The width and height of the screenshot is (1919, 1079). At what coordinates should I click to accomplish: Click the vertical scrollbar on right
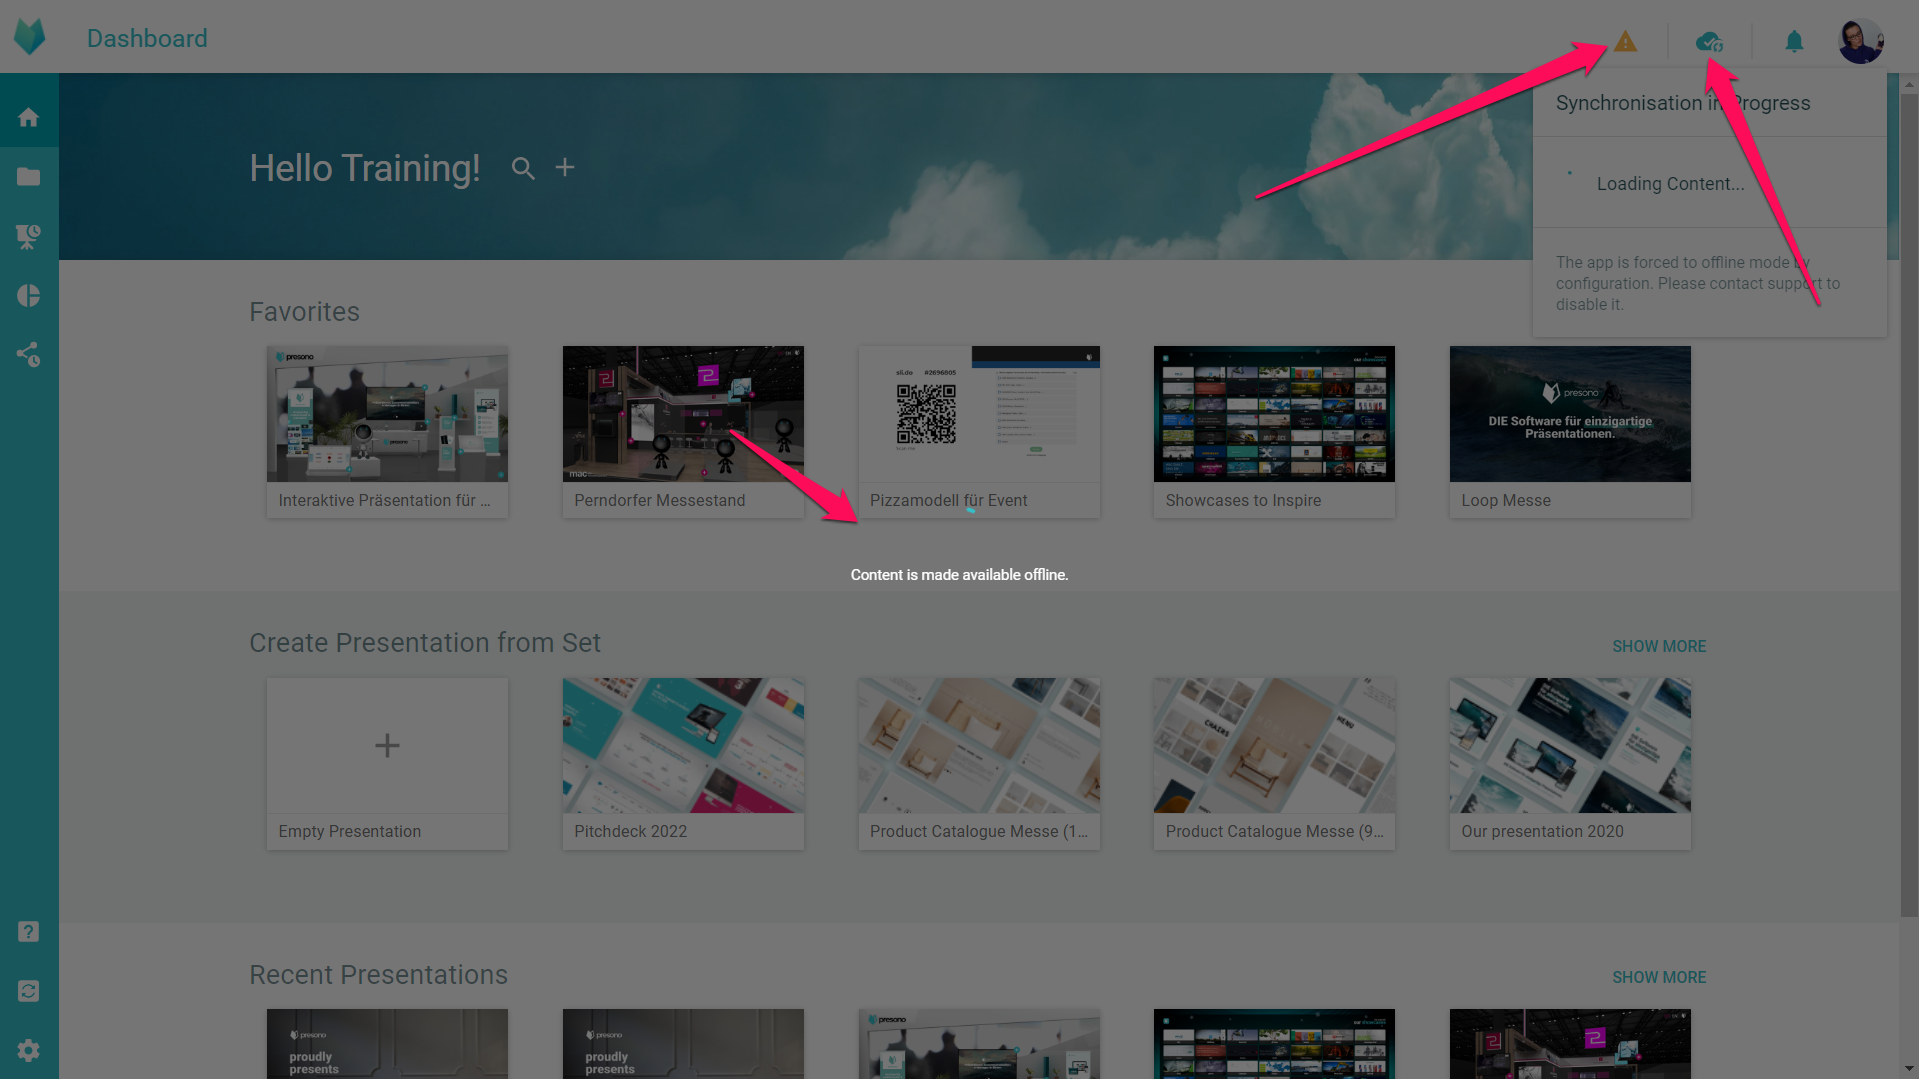(x=1909, y=500)
